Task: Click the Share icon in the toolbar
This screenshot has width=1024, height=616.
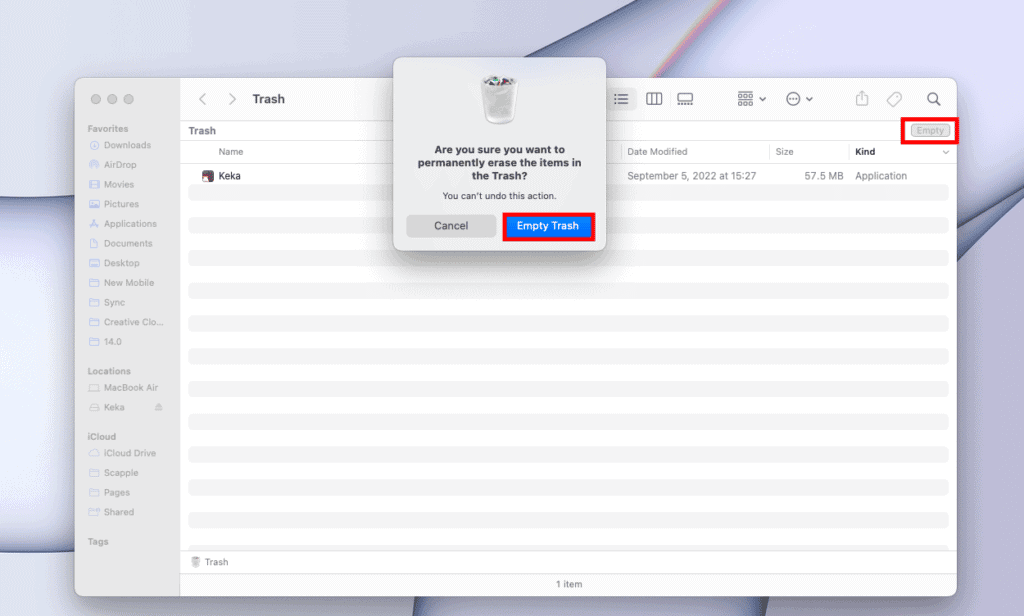Action: [861, 99]
